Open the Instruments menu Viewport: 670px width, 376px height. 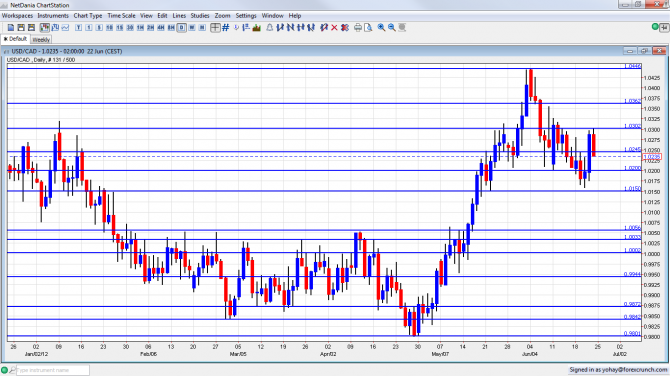tap(53, 15)
